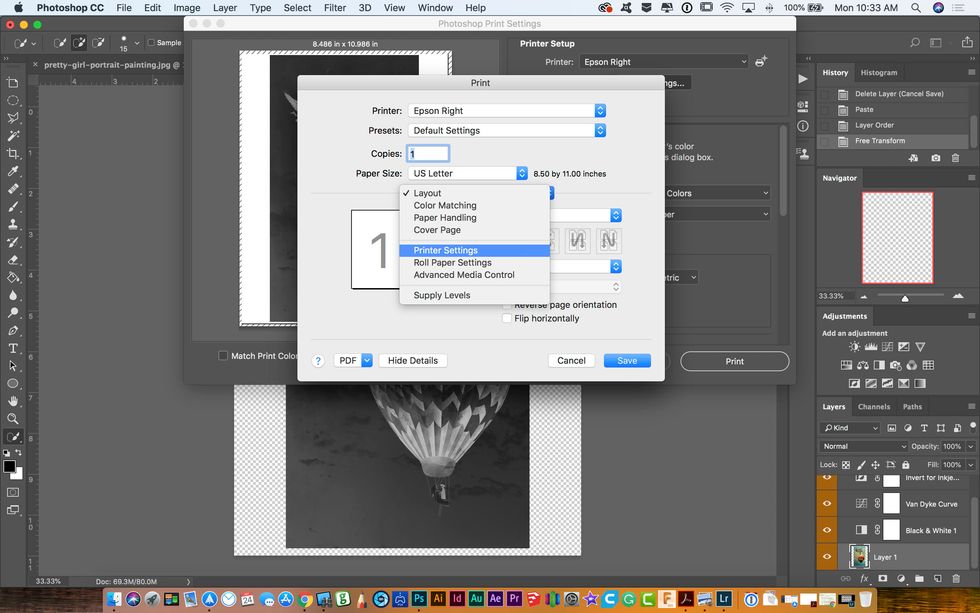
Task: Add a Curves adjustment
Action: (888, 346)
